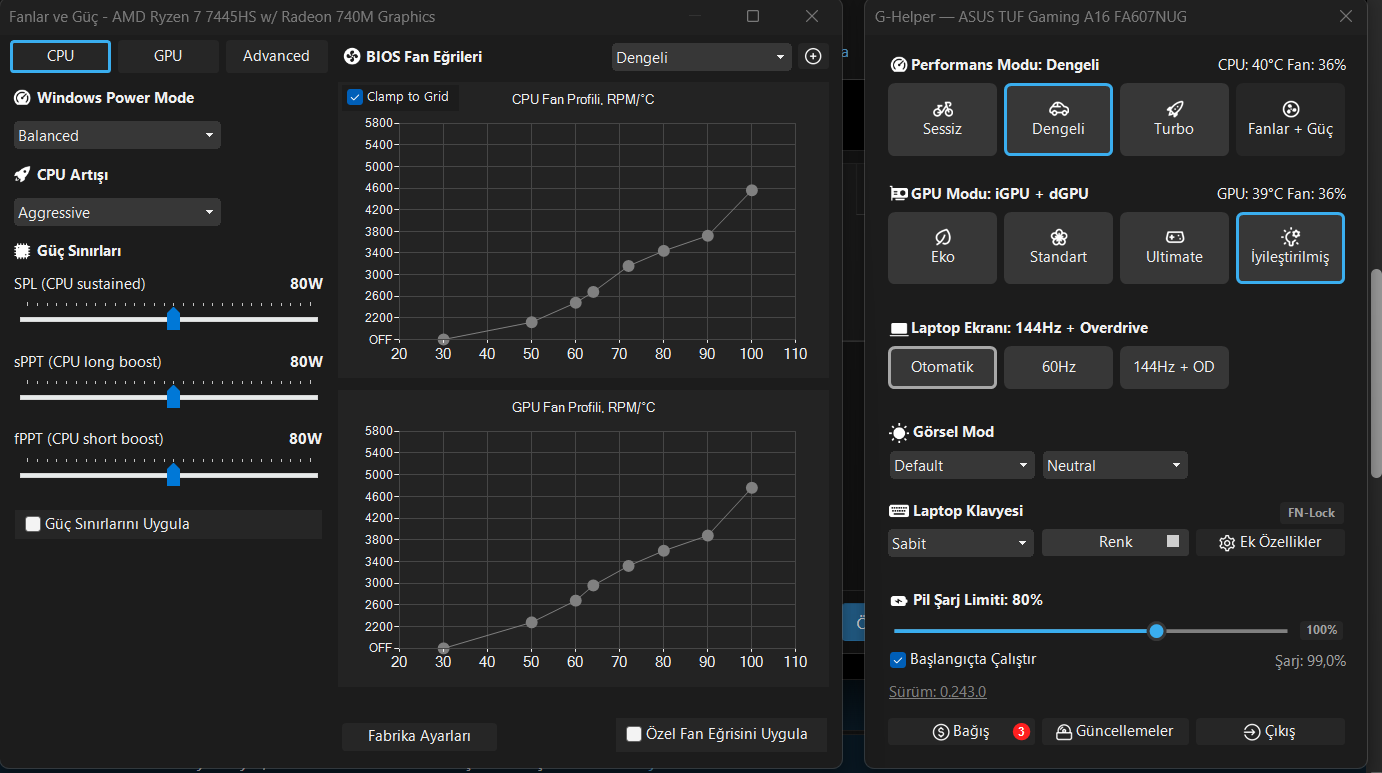Switch to the CPU tab

[60, 56]
